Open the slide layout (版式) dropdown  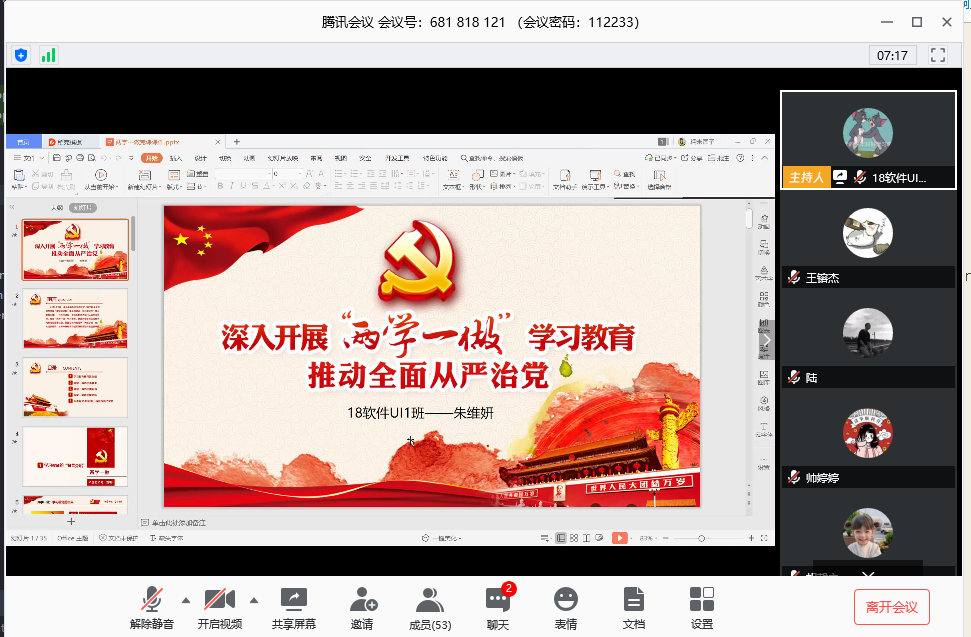[x=173, y=179]
